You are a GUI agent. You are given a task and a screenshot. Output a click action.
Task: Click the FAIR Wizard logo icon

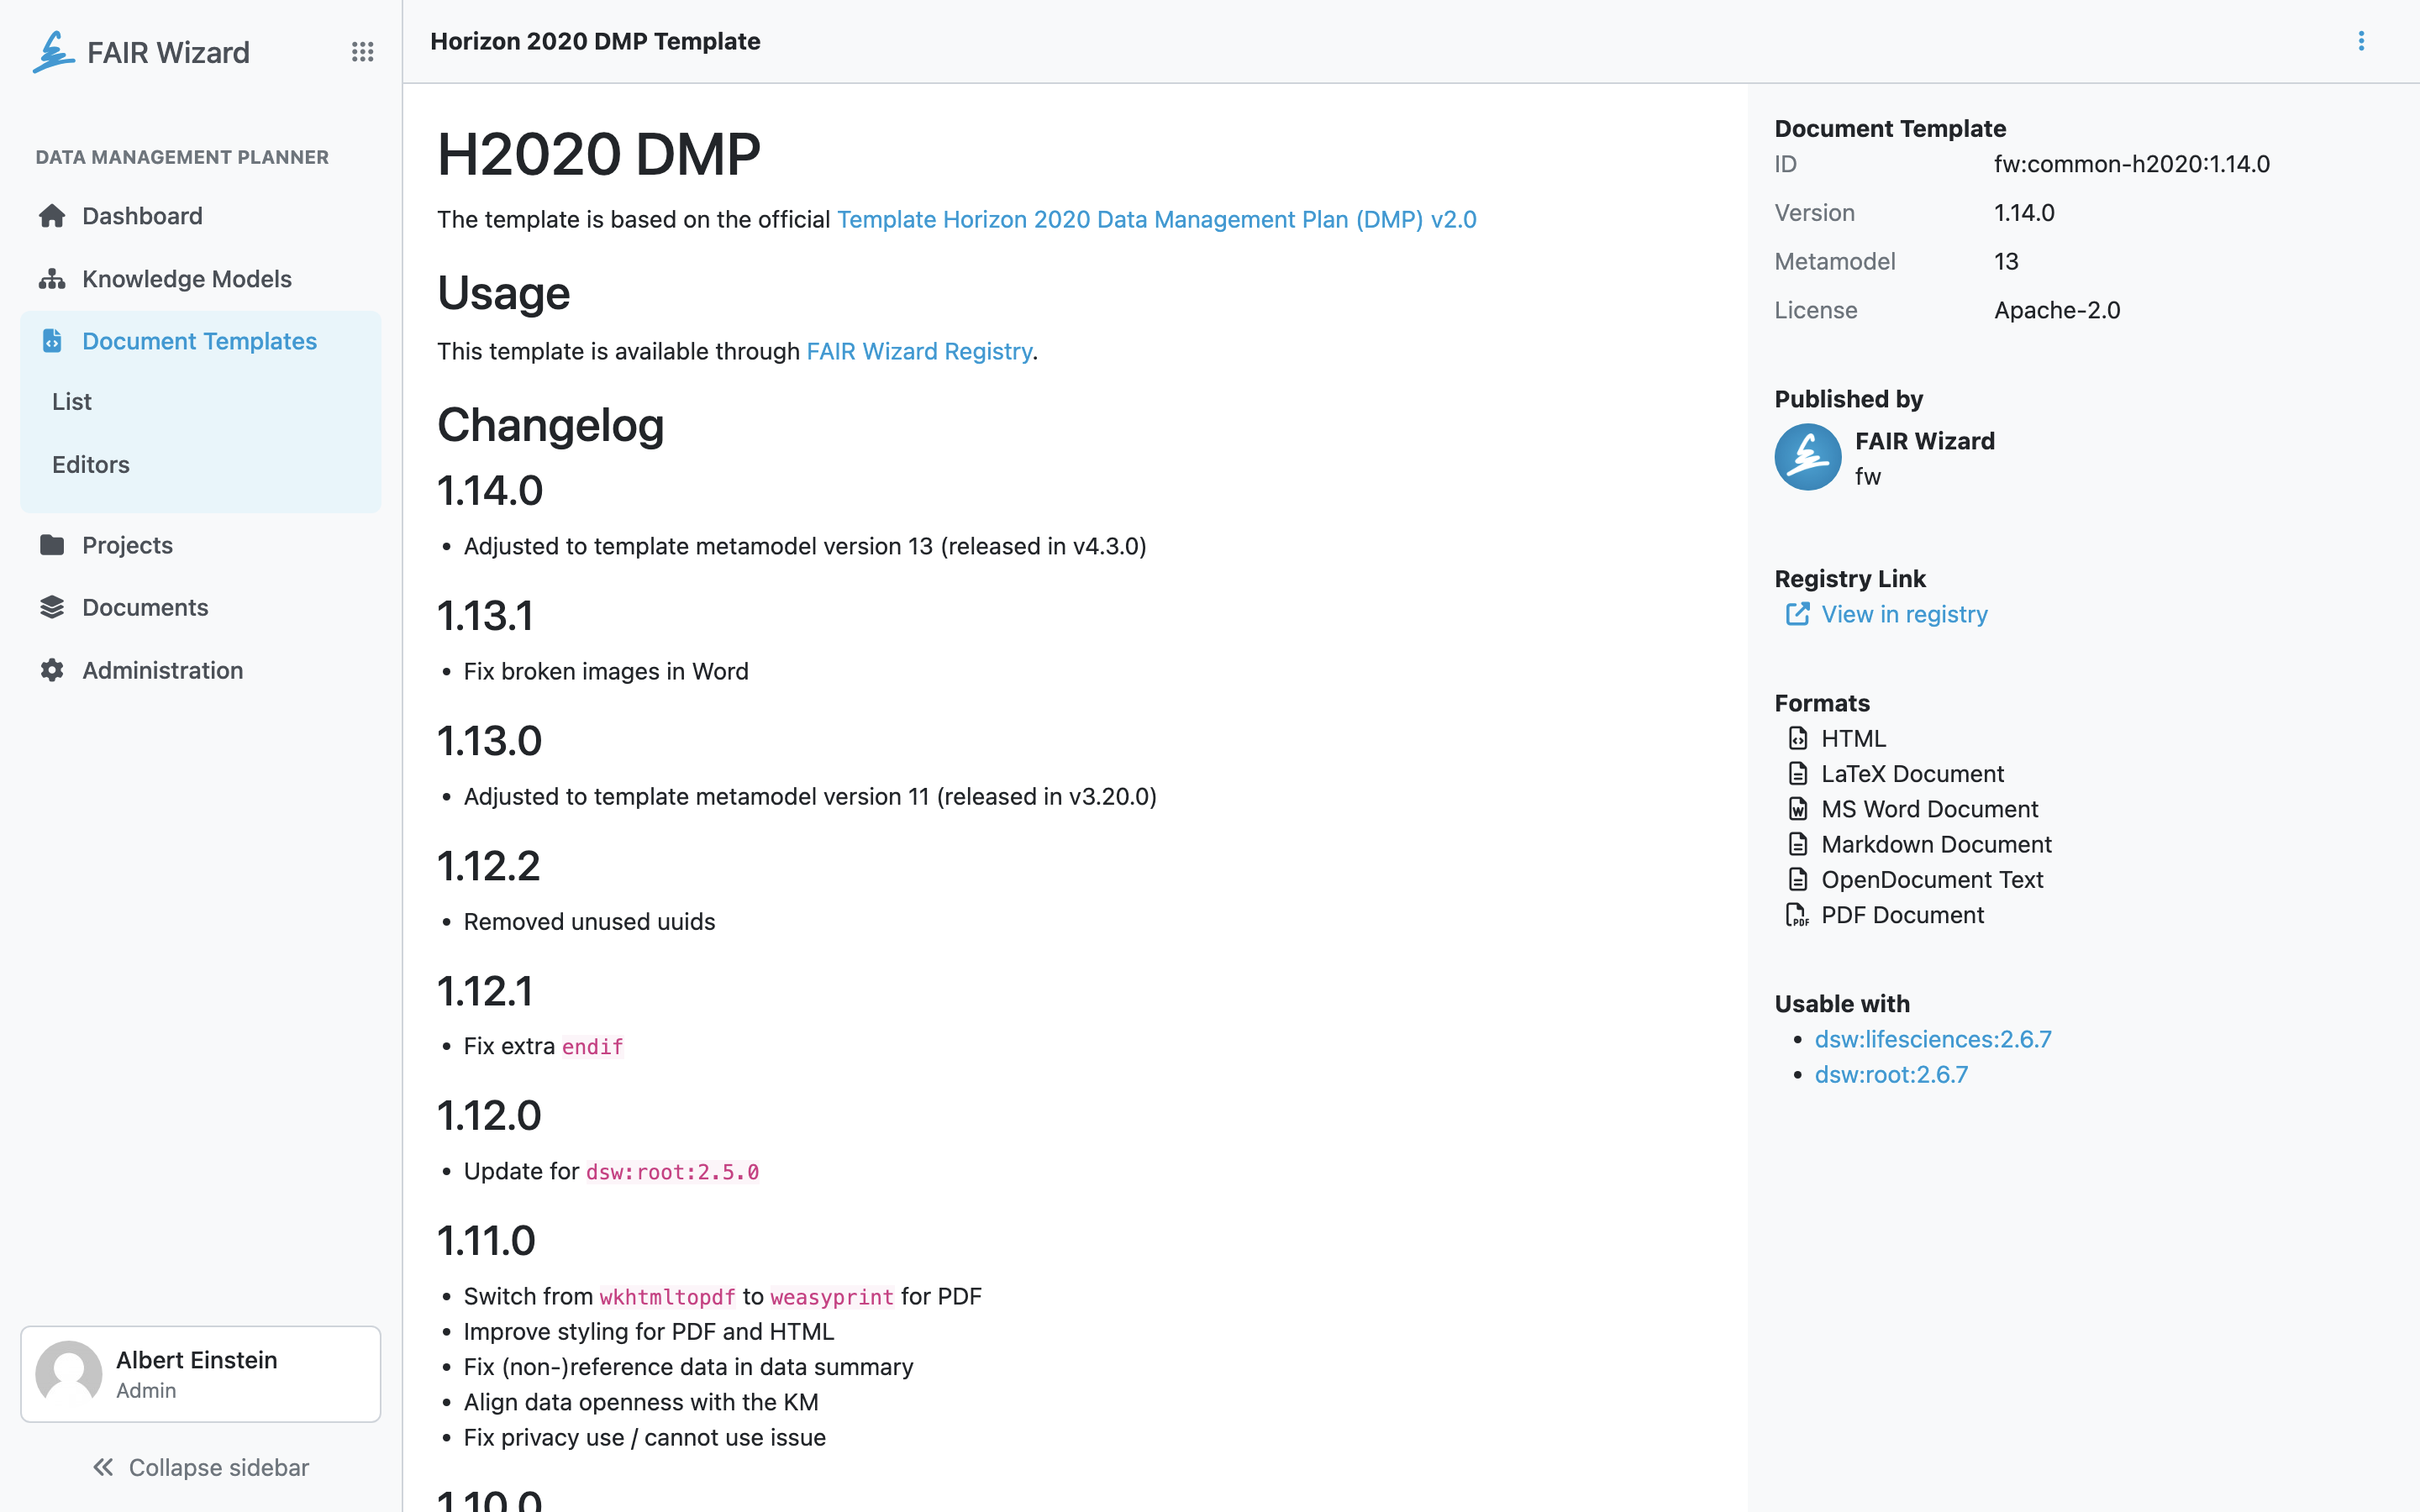tap(53, 52)
